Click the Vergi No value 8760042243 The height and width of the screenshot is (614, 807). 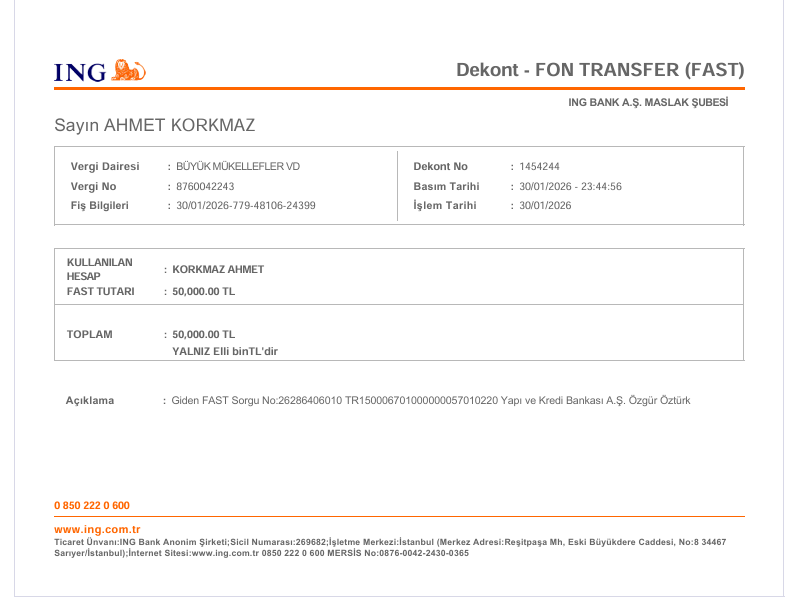(205, 186)
